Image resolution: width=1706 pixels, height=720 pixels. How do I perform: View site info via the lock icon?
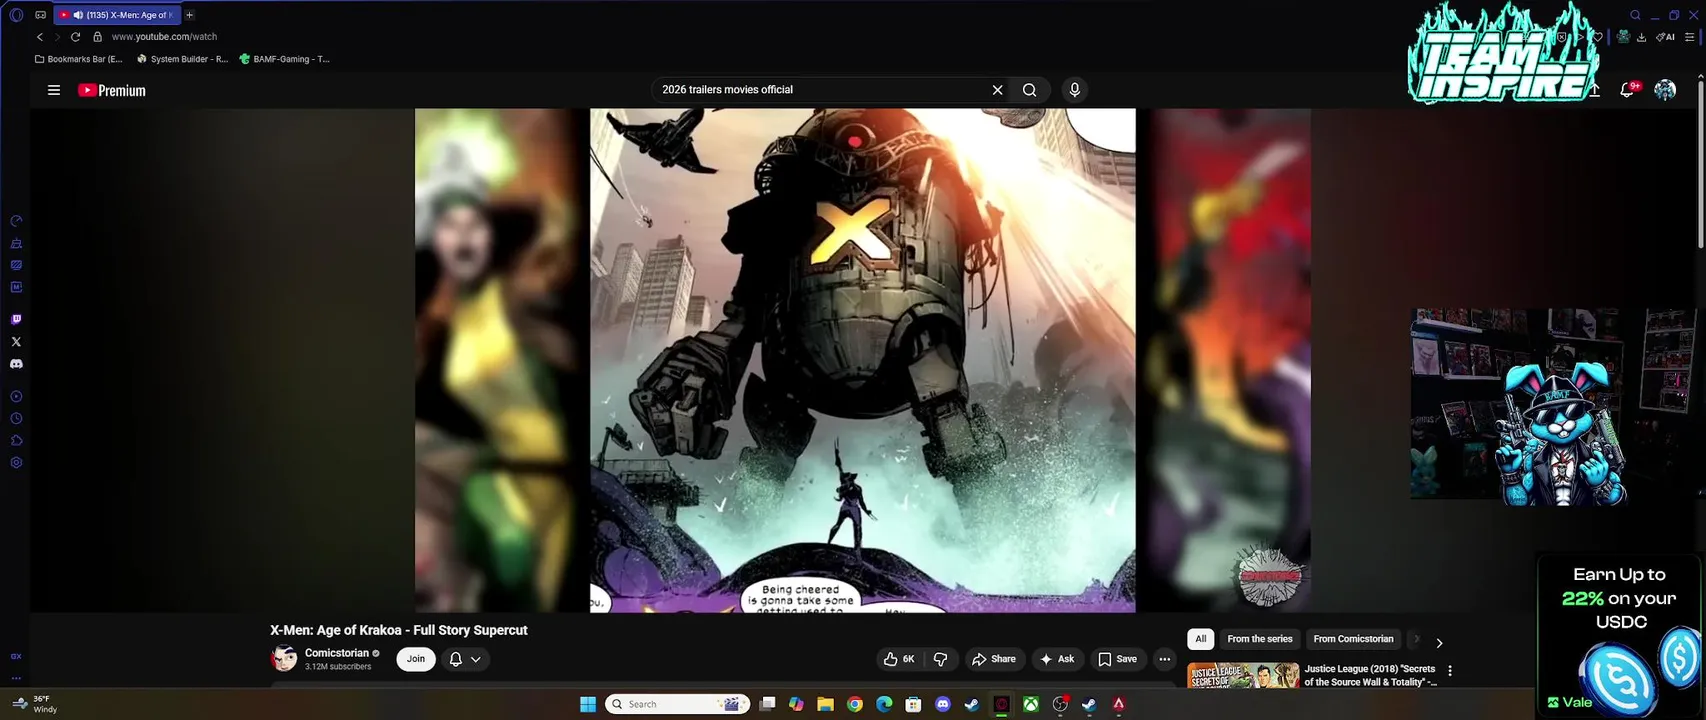(97, 37)
